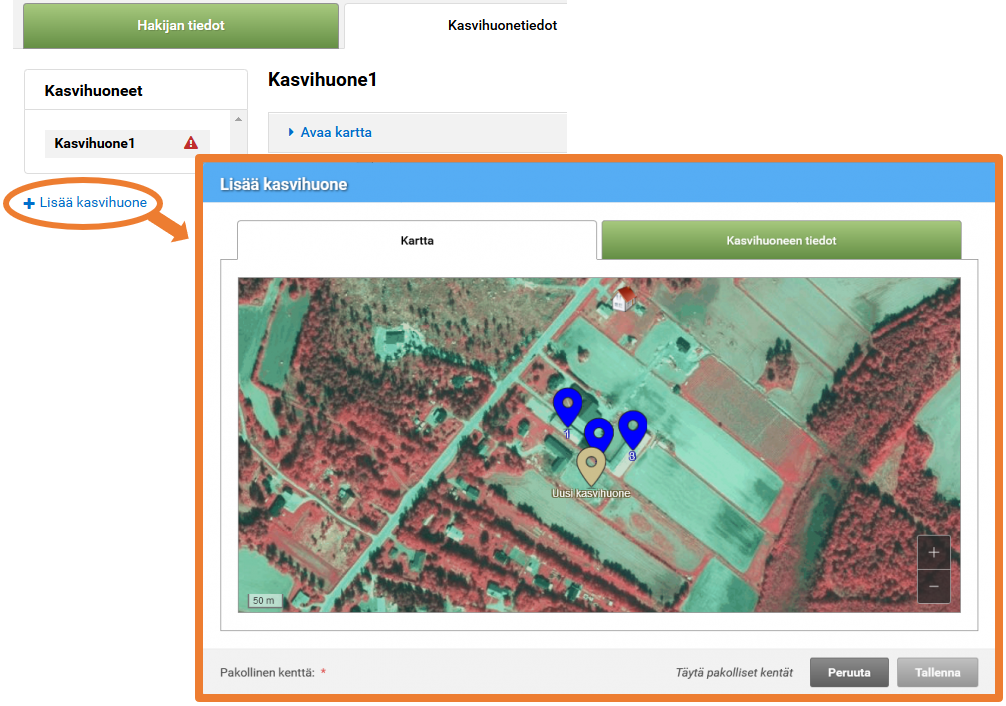Click the red warning triangle beside Kasvihuone1
Image resolution: width=1006 pixels, height=706 pixels.
point(191,144)
